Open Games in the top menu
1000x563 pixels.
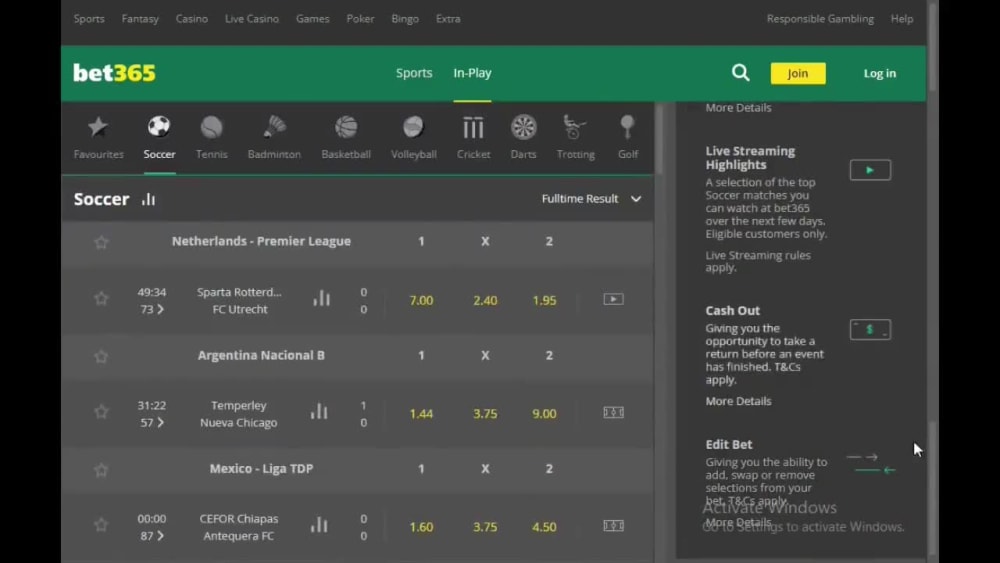312,19
